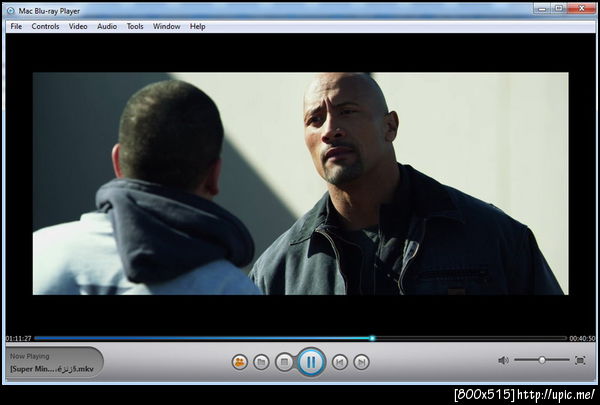Maximize the player window
Viewport: 600px width, 405px height.
(559, 9)
